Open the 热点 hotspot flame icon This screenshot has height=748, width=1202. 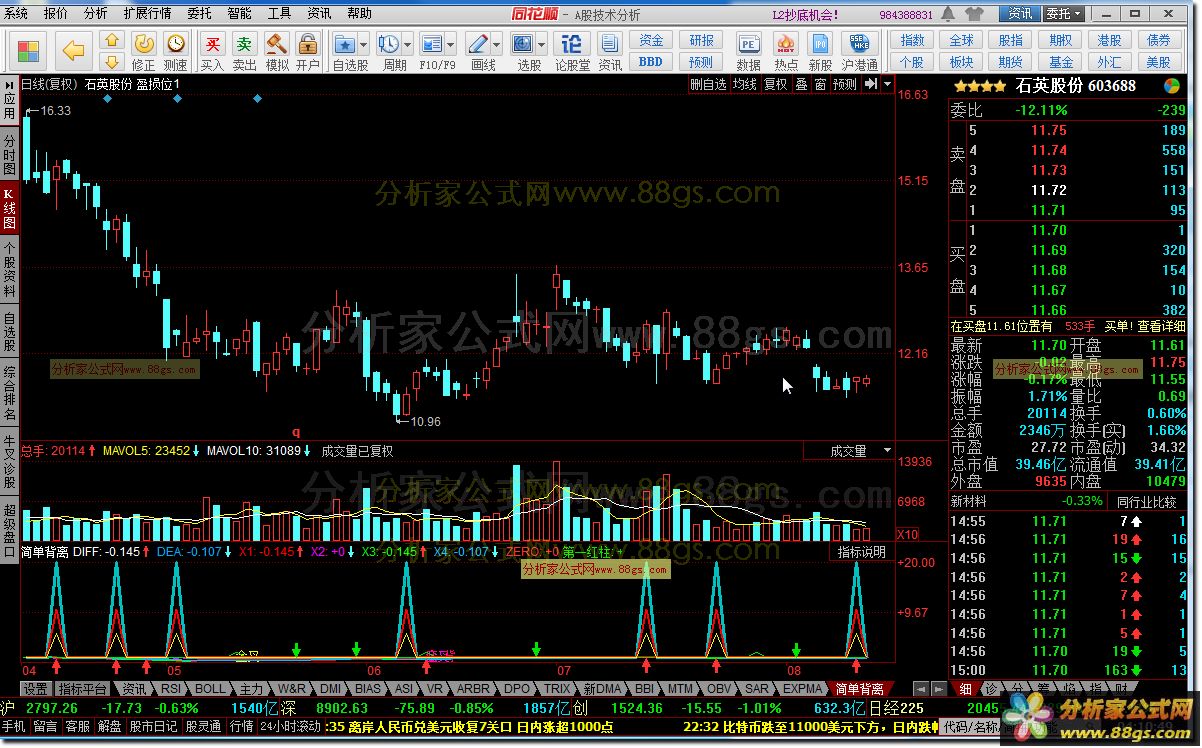(x=786, y=50)
